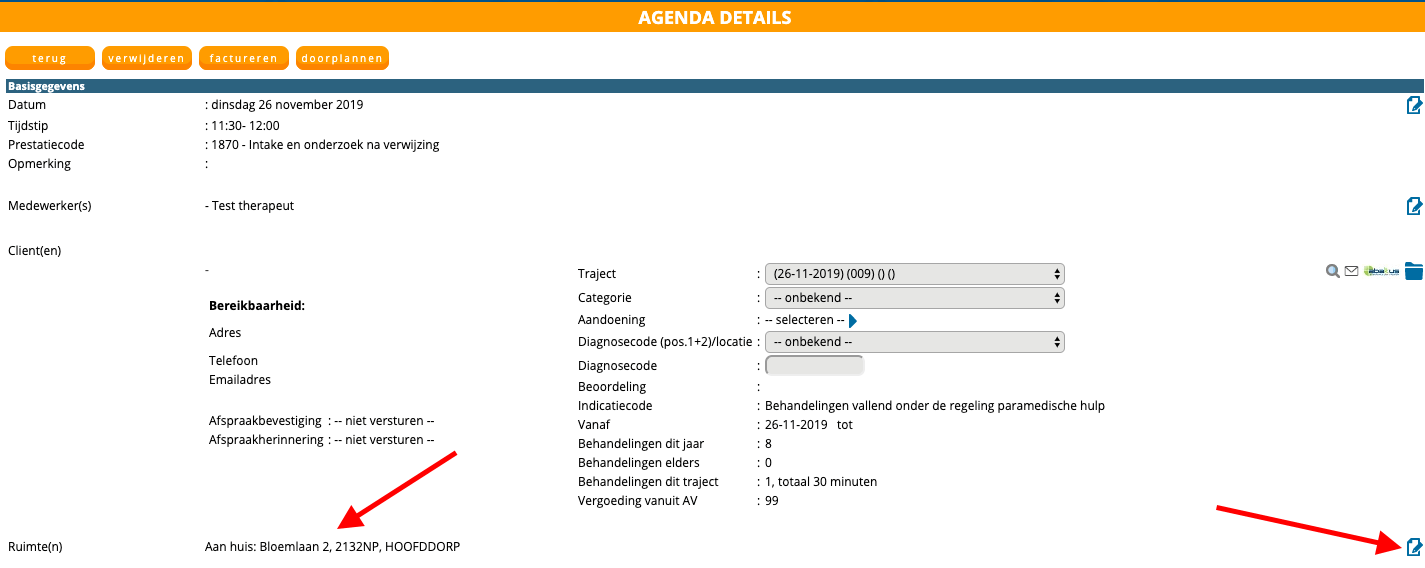Viewport: 1425px width, 568px height.
Task: Click the '-- selecteren --' Aandoening link
Action: coord(804,320)
